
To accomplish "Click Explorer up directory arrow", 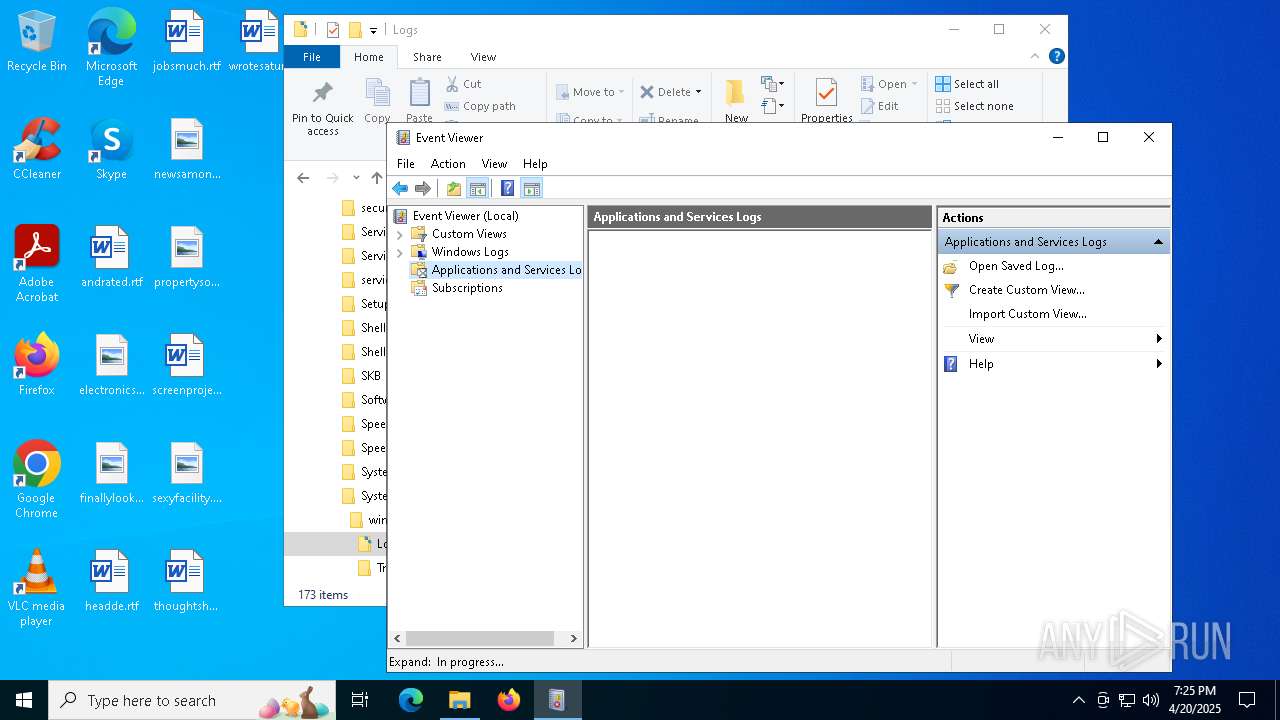I will pyautogui.click(x=377, y=178).
